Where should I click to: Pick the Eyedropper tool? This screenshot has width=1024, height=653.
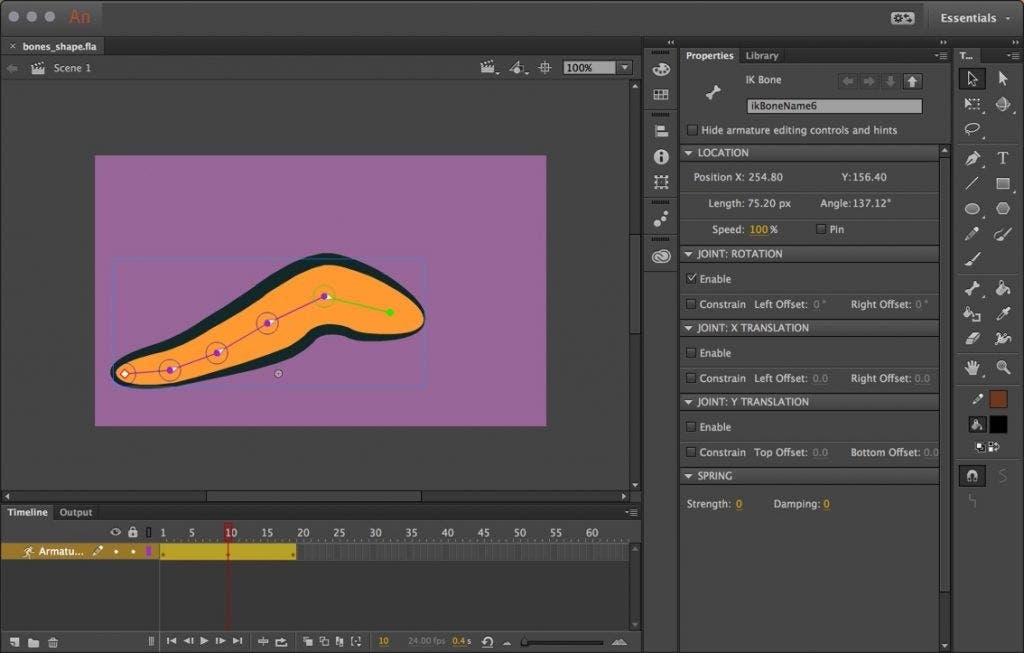point(1003,314)
